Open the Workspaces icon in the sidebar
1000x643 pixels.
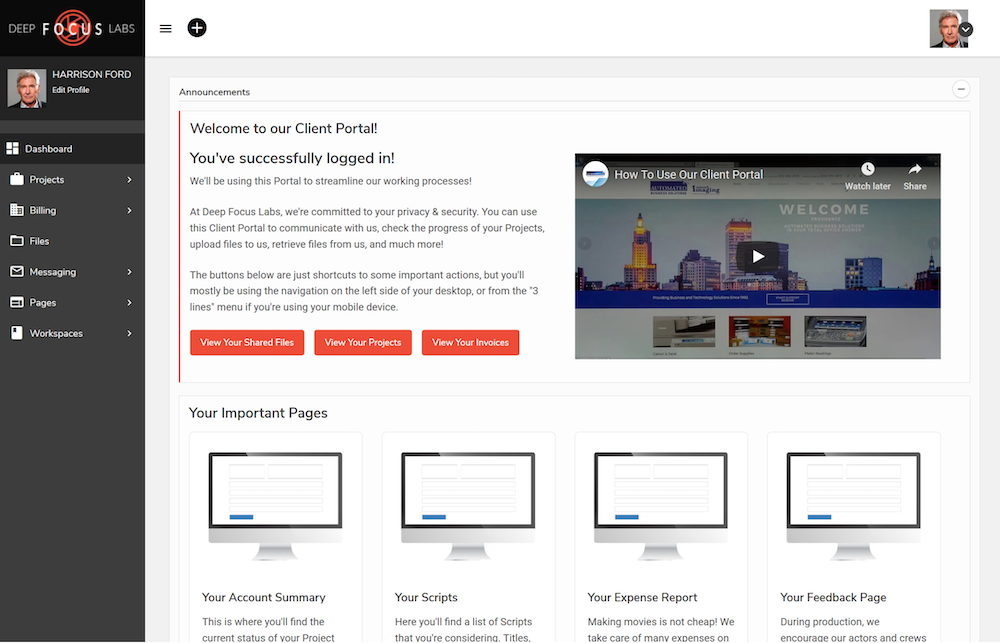14,333
